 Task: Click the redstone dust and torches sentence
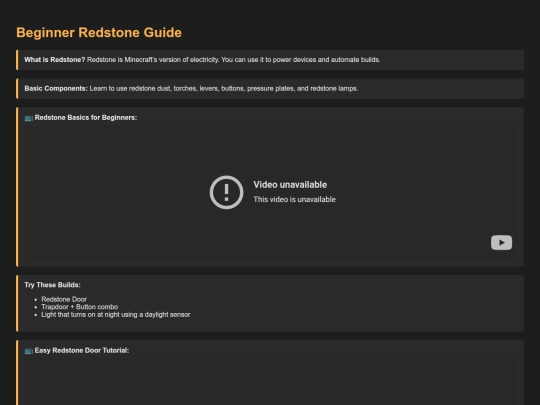(224, 89)
